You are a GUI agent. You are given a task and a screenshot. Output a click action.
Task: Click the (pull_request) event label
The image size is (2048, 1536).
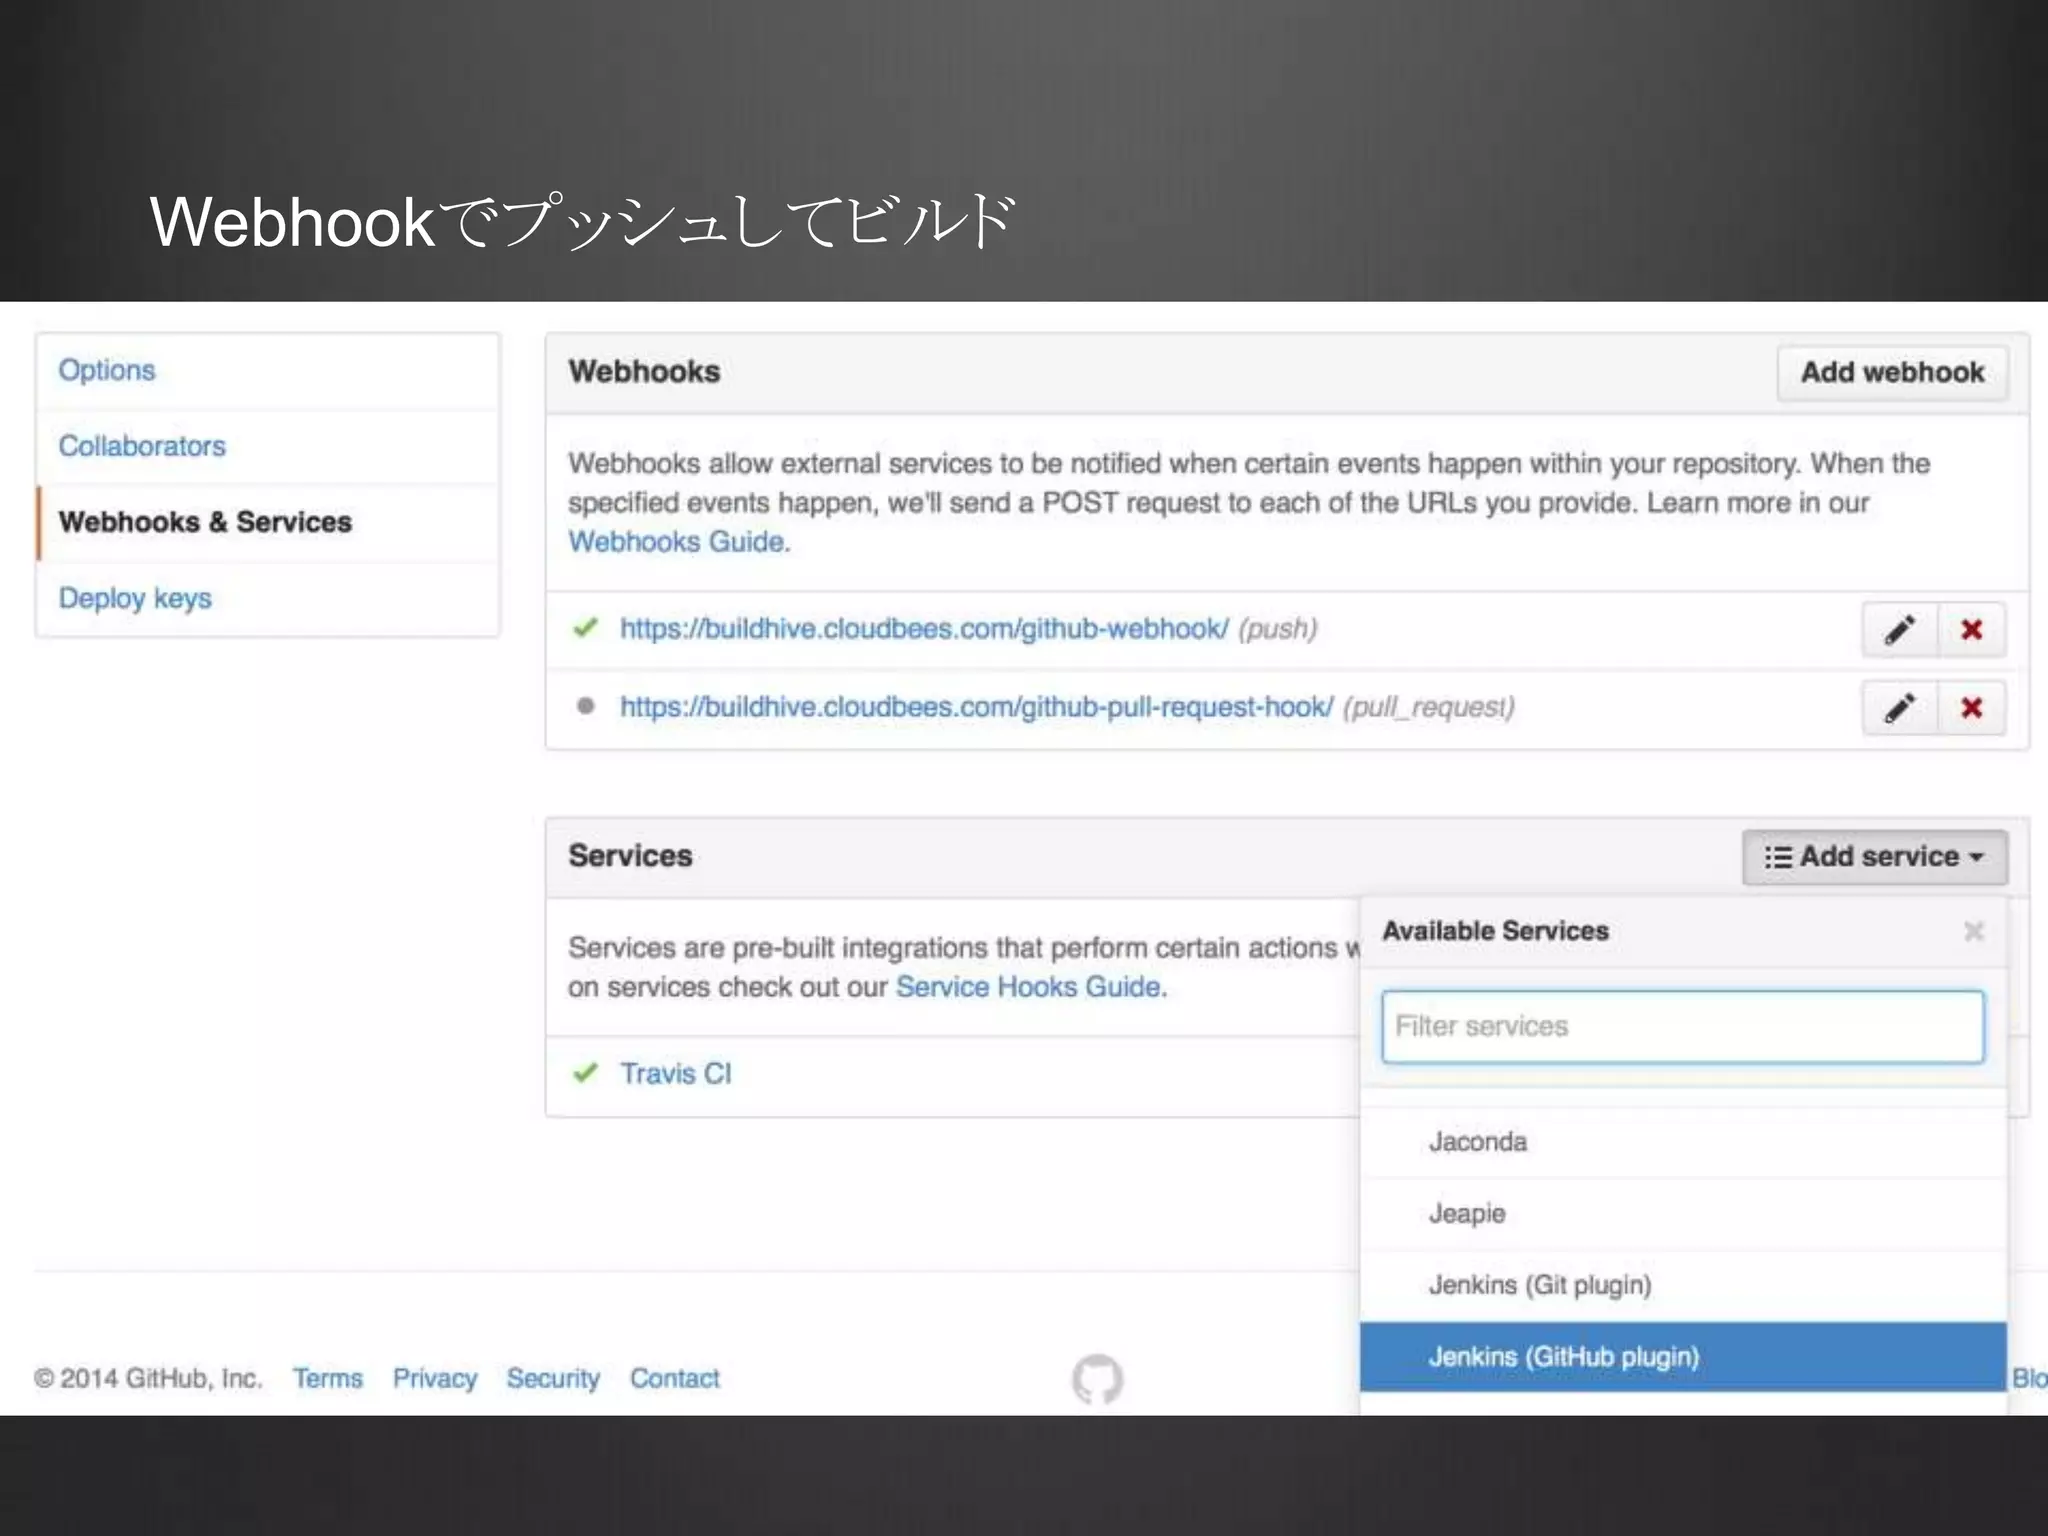pos(1429,707)
